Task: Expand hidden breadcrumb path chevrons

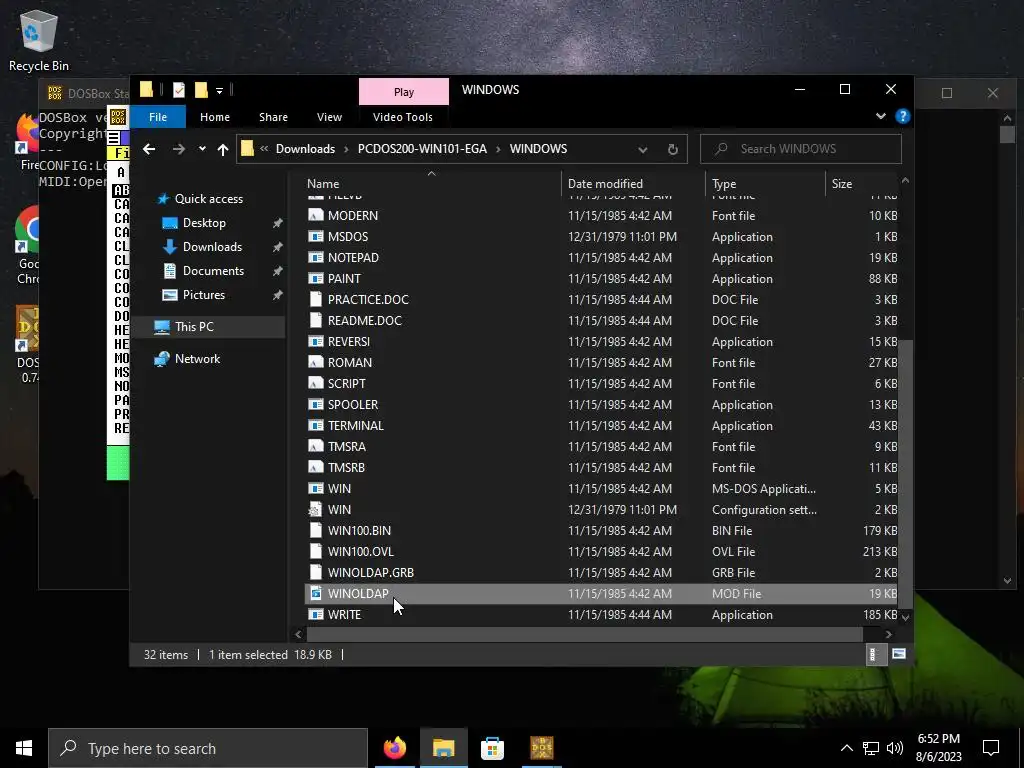Action: pyautogui.click(x=264, y=149)
